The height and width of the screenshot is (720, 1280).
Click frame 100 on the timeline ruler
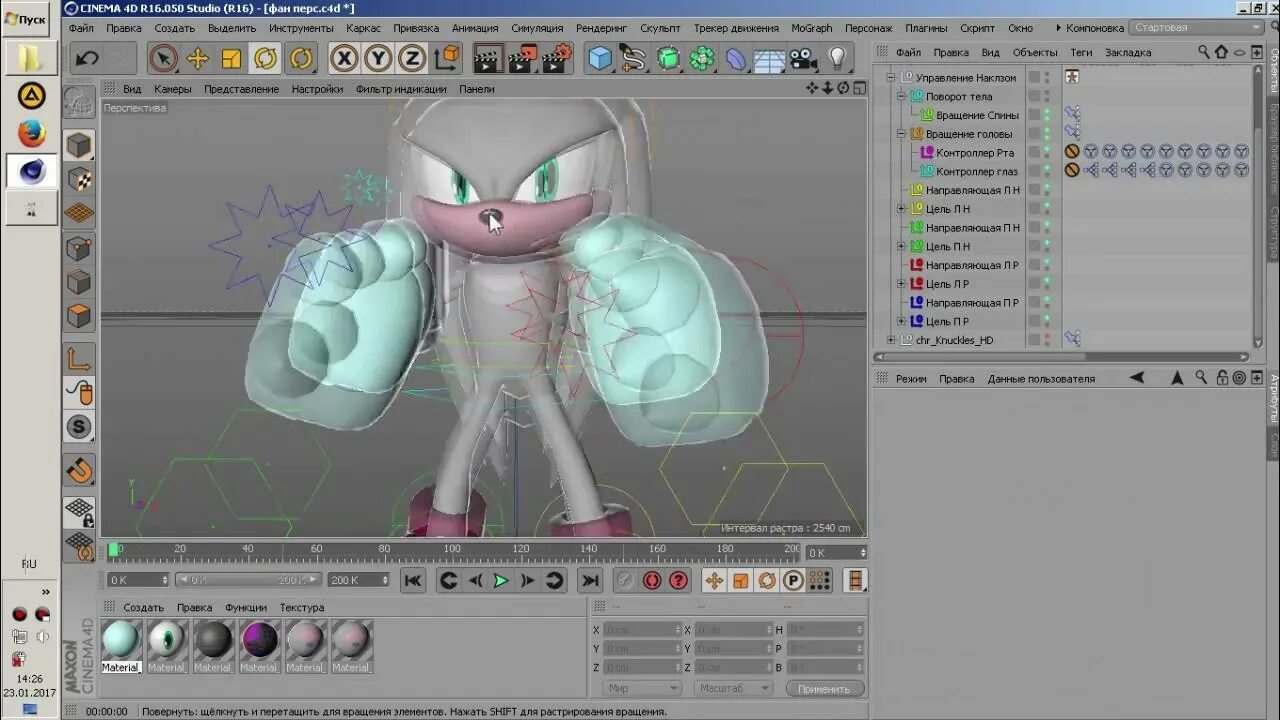click(452, 549)
